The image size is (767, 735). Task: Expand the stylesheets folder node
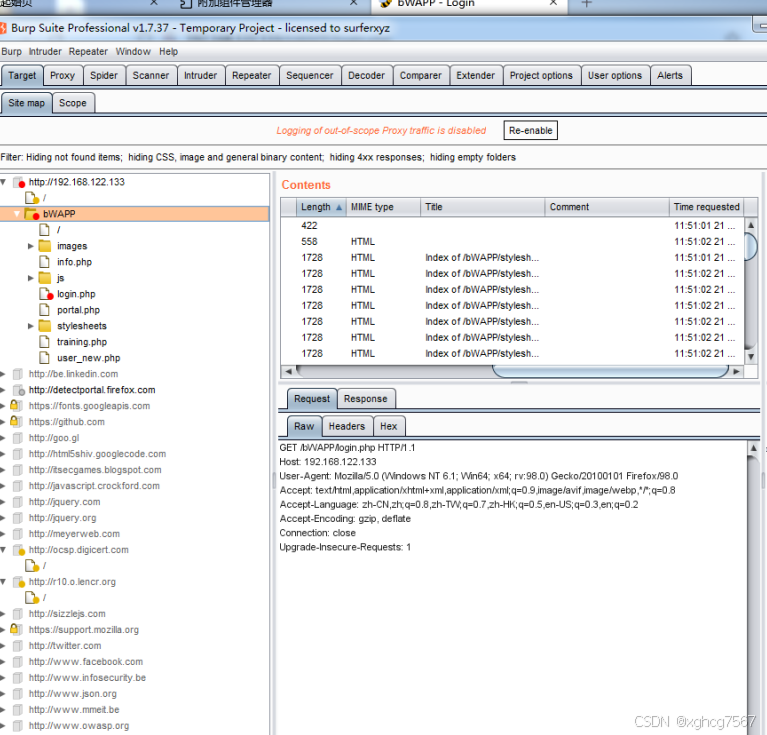point(30,326)
